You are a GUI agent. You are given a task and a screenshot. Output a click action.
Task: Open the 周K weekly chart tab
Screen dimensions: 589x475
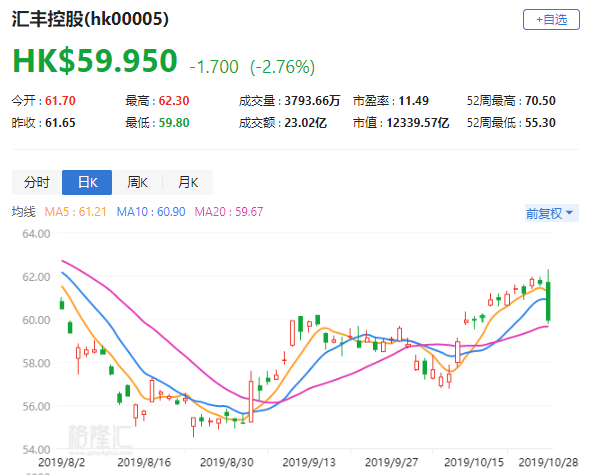(x=137, y=182)
